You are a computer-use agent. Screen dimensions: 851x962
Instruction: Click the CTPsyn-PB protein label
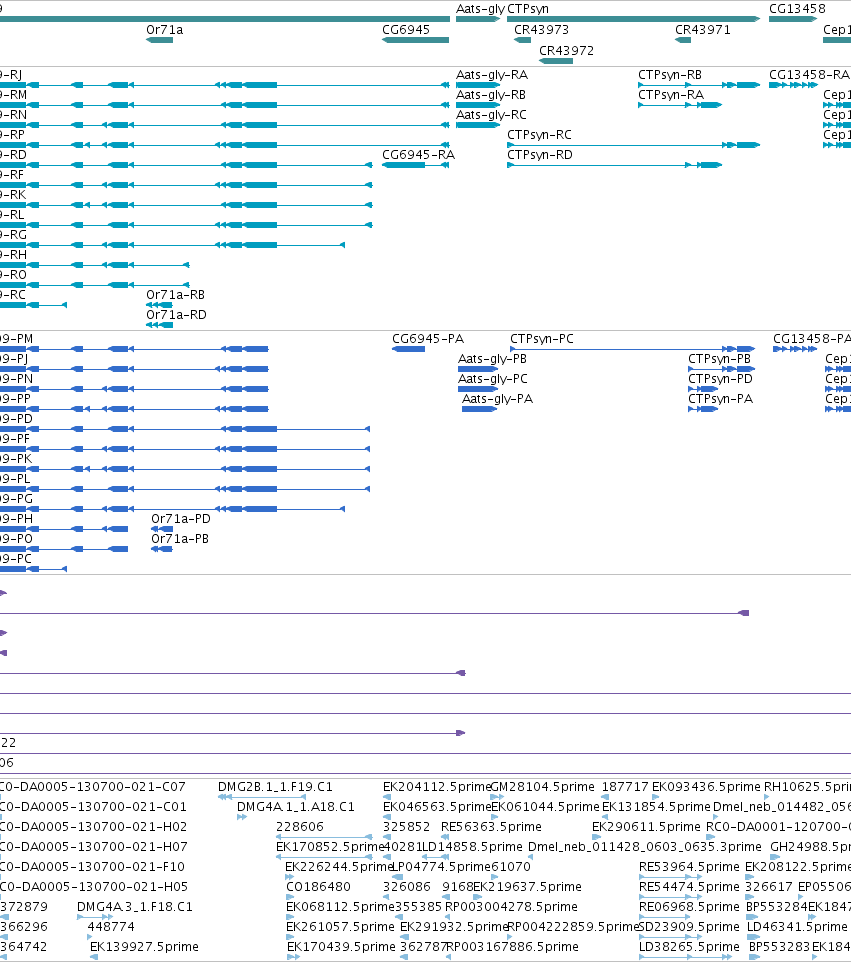719,359
